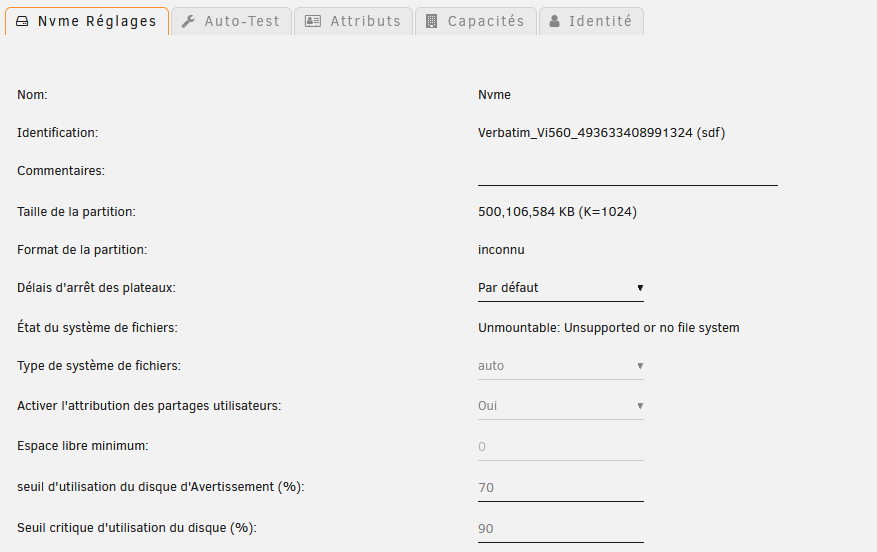877x552 pixels.
Task: Click the 'Espace libre minimum:' label
Action: 82,446
